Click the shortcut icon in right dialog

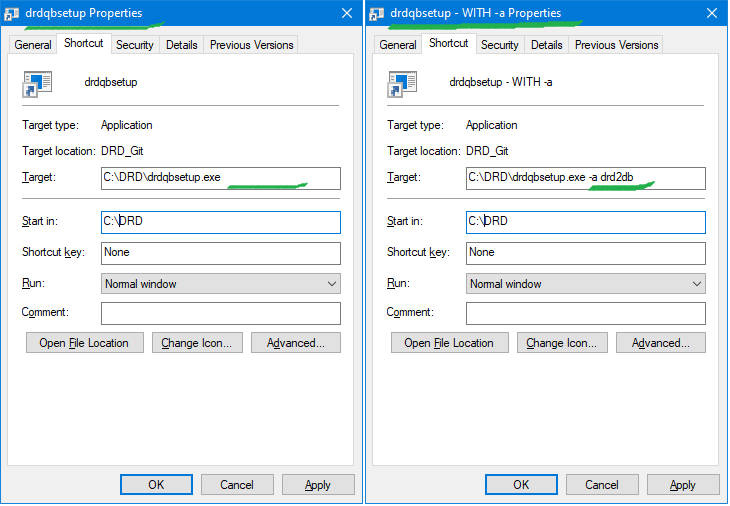pos(403,83)
